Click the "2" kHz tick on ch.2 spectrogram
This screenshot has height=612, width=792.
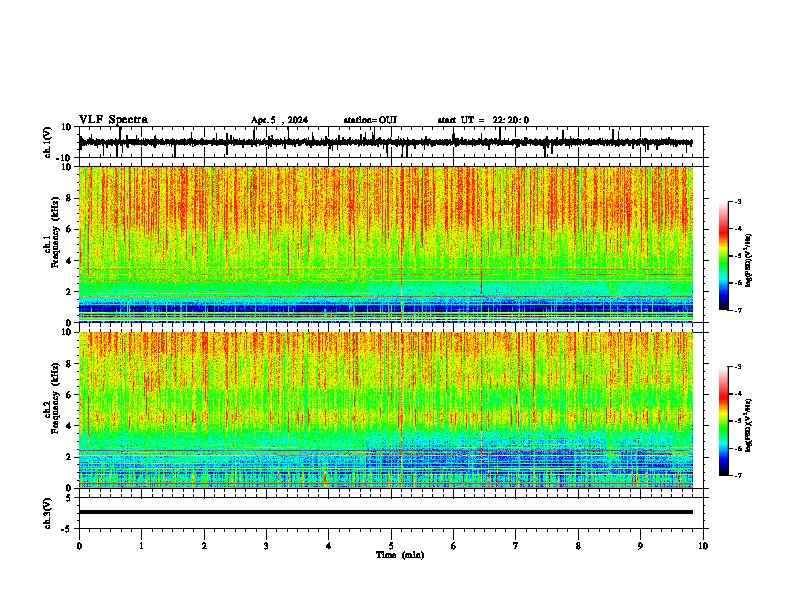tap(70, 457)
